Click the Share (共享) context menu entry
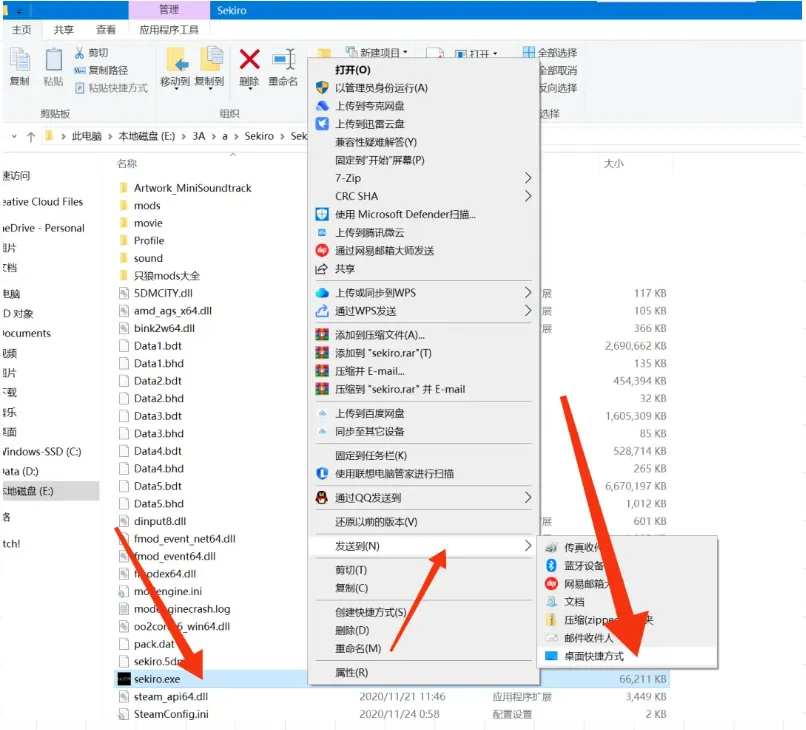The width and height of the screenshot is (806, 730). coord(424,268)
